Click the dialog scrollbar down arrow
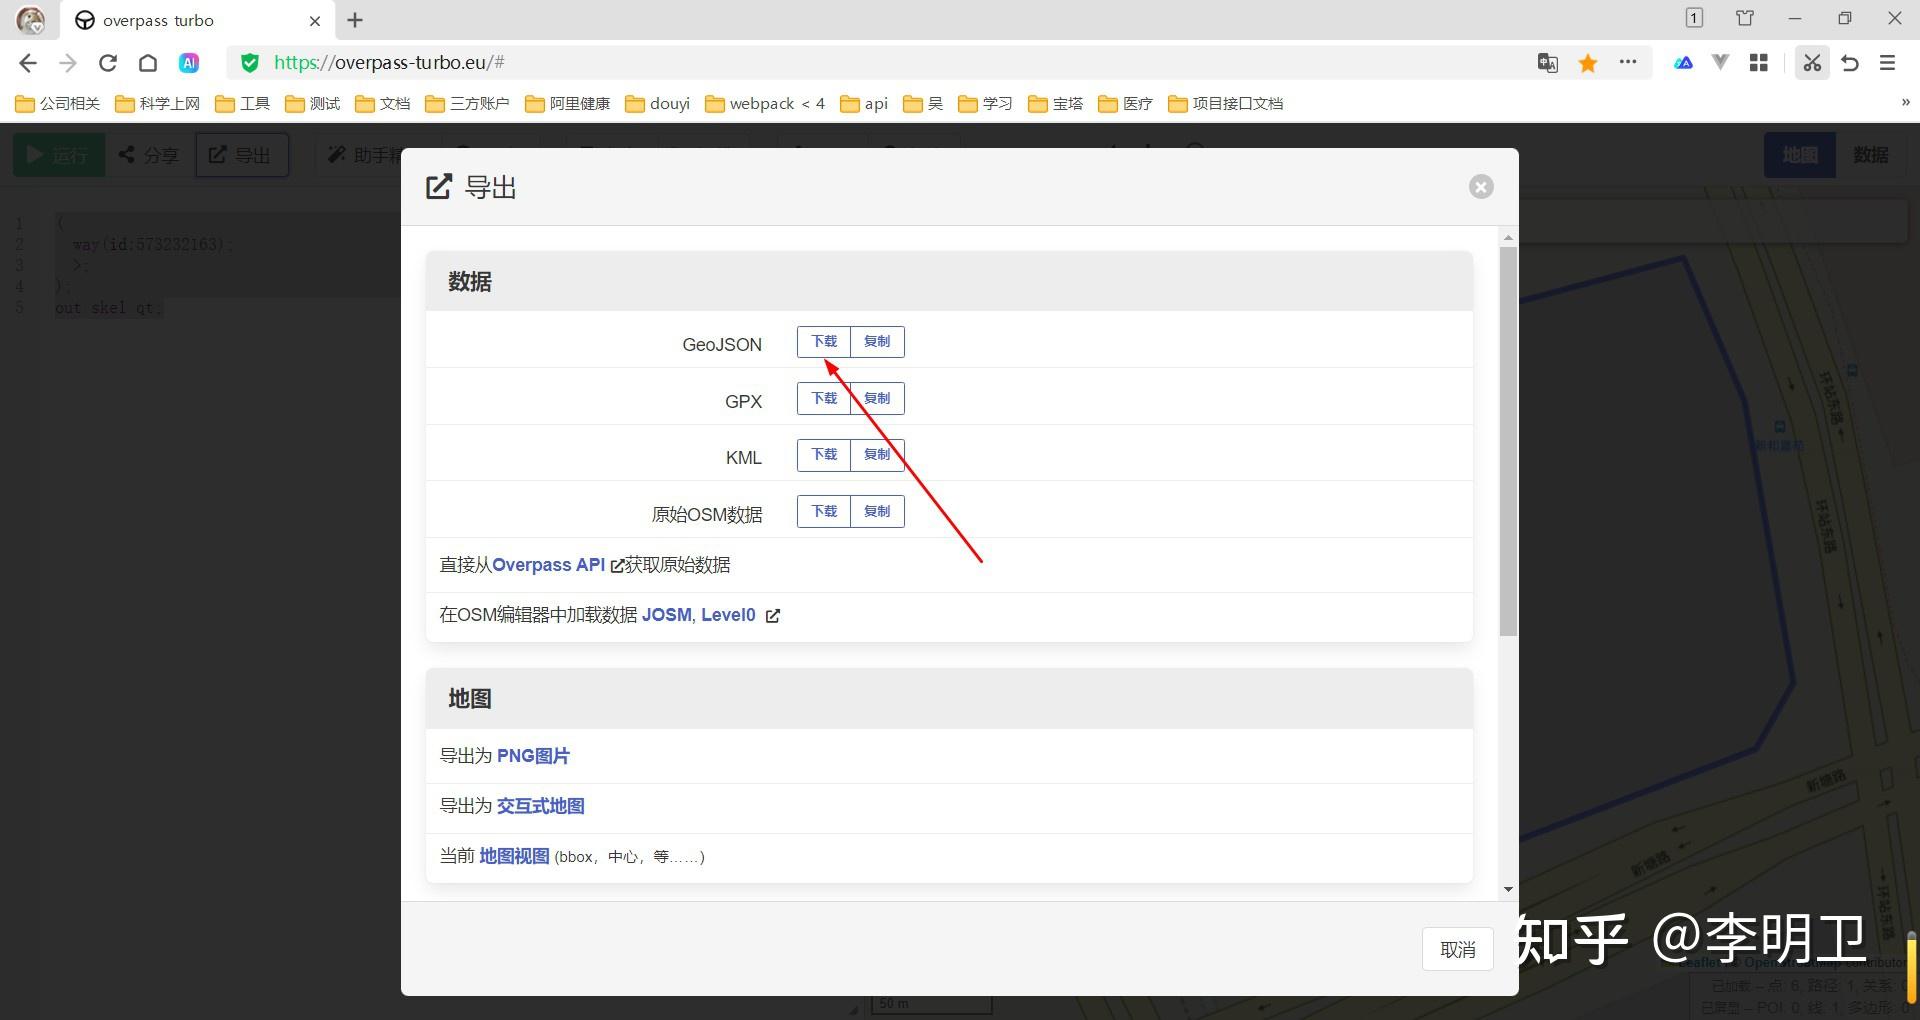The image size is (1920, 1020). click(x=1508, y=889)
